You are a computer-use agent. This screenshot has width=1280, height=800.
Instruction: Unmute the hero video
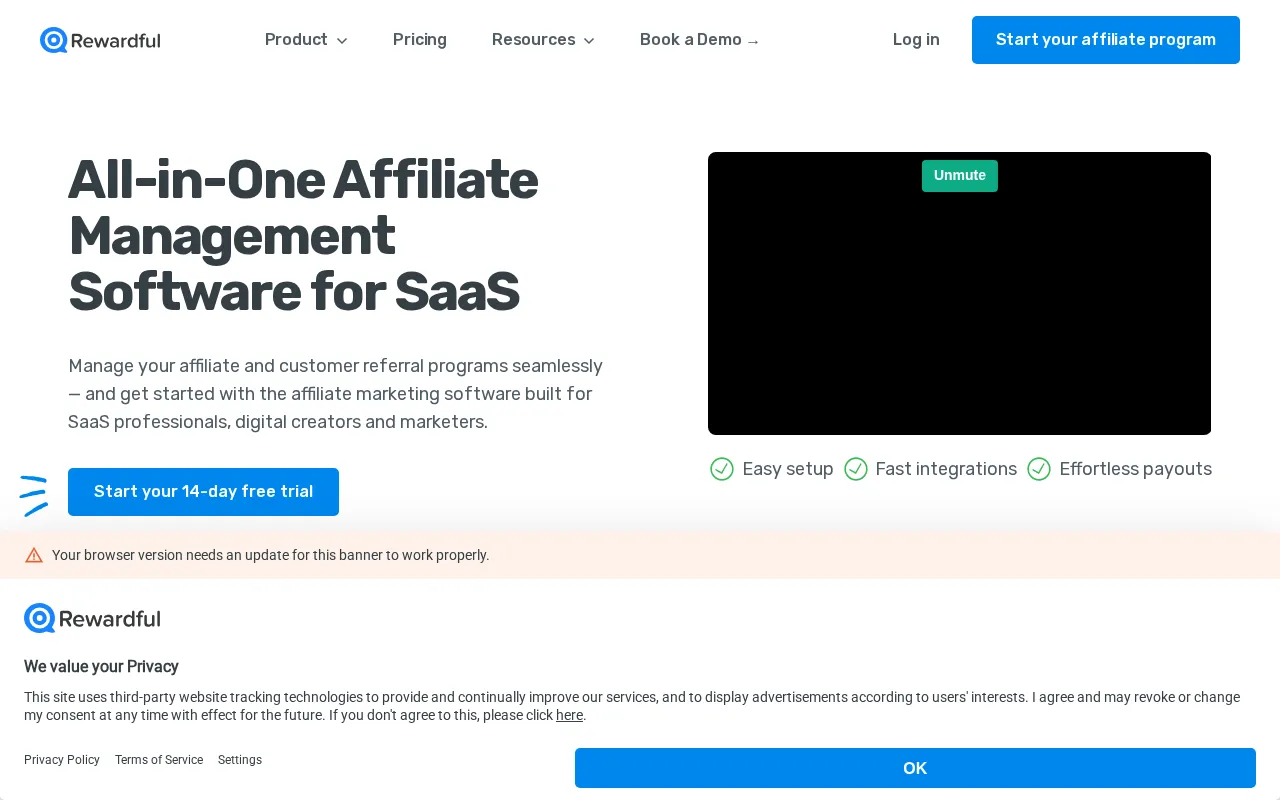960,176
